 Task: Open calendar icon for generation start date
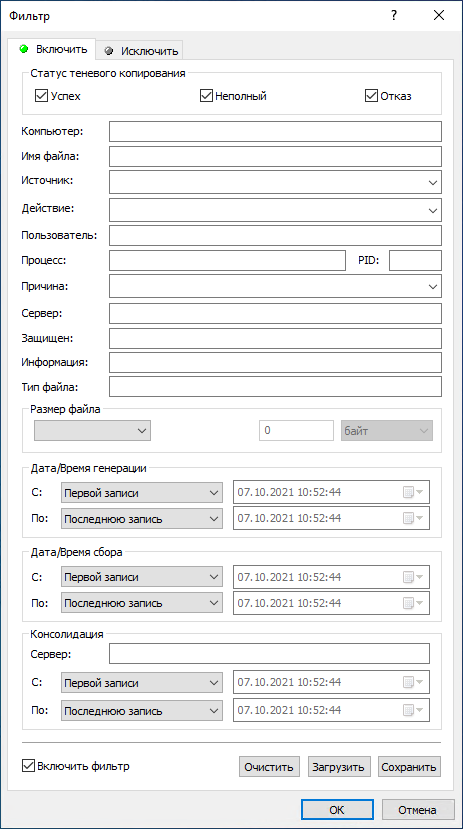413,493
